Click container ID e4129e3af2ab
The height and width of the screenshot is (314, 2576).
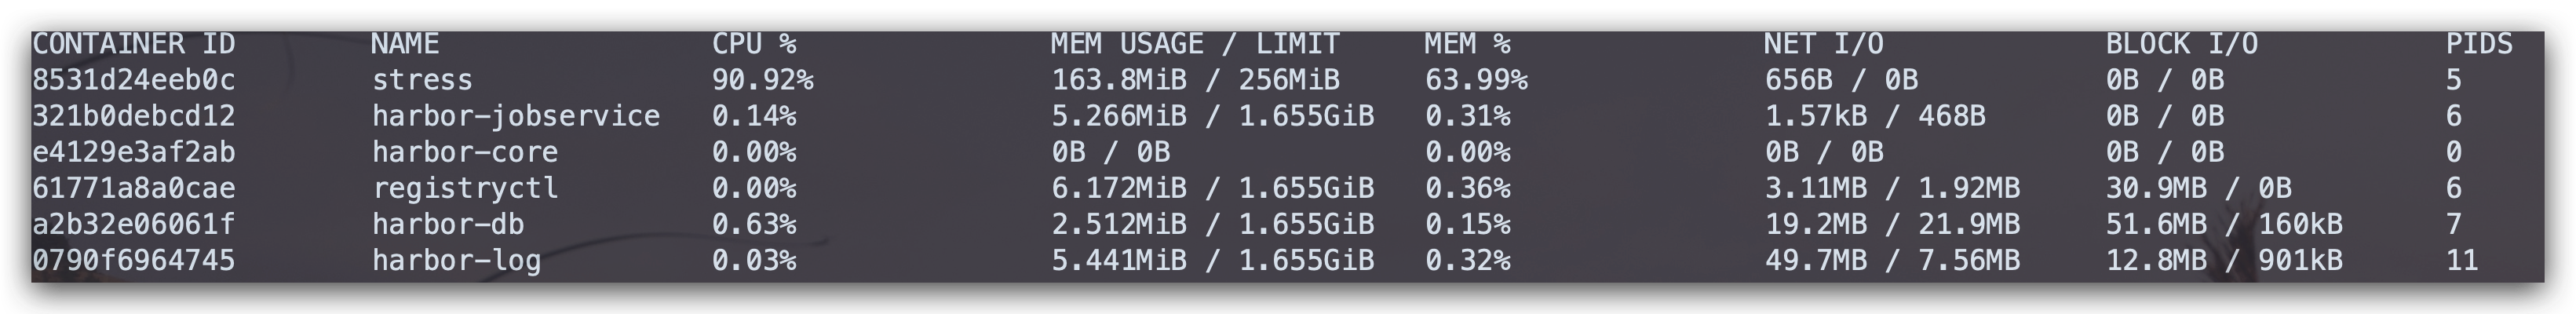click(x=133, y=152)
